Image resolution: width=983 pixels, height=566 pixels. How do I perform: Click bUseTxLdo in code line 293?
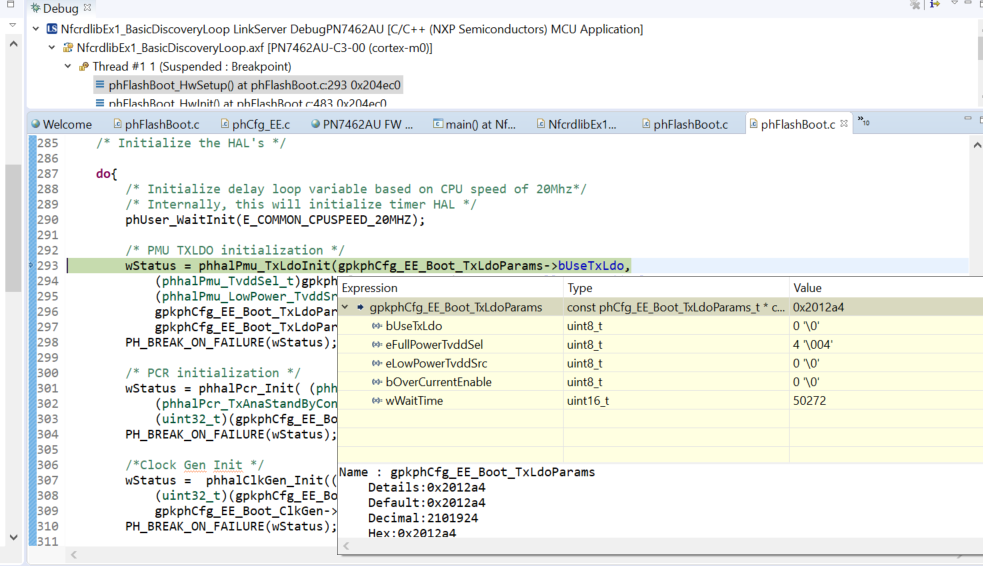coord(591,265)
